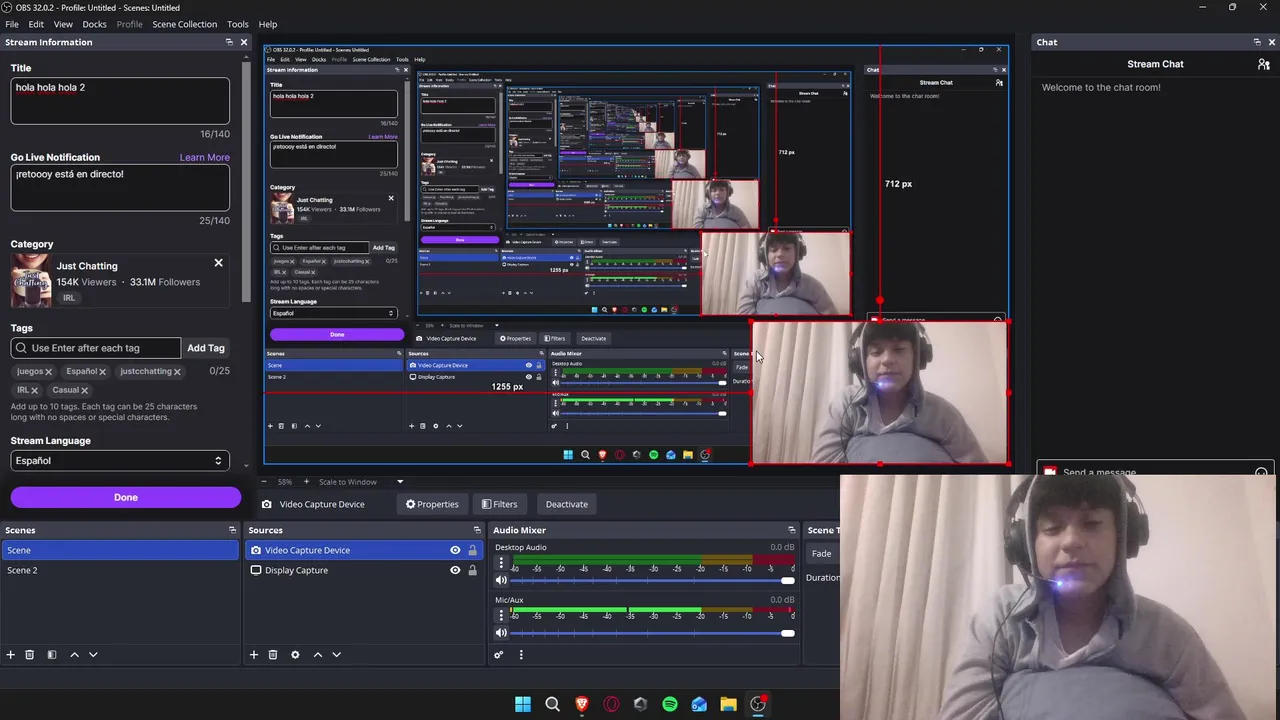Remove the juegos tag
Screen dimensions: 1280x720
pos(48,372)
